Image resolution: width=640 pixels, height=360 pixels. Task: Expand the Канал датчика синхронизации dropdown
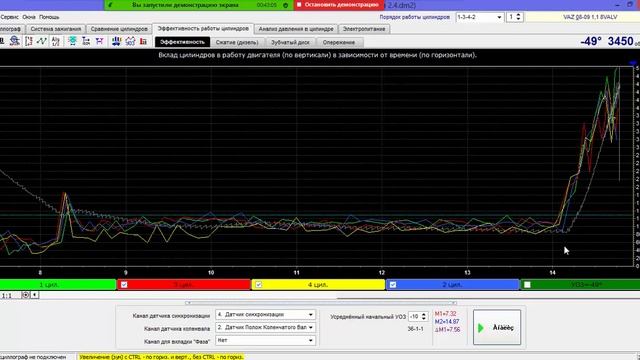[265, 315]
